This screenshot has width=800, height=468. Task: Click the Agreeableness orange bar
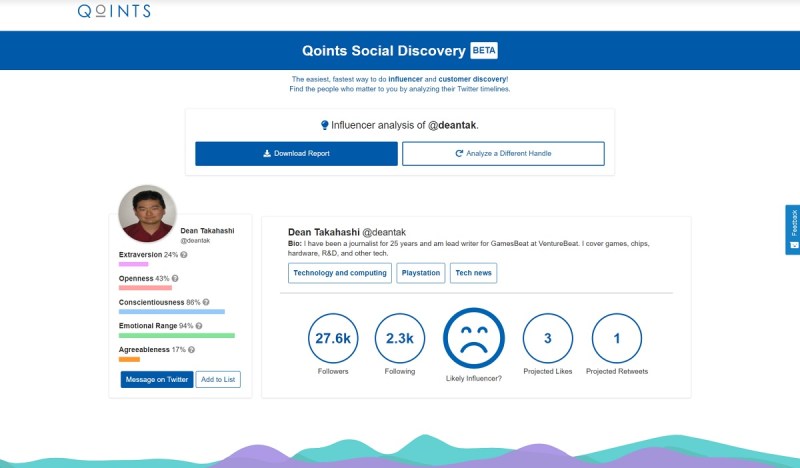click(x=130, y=359)
